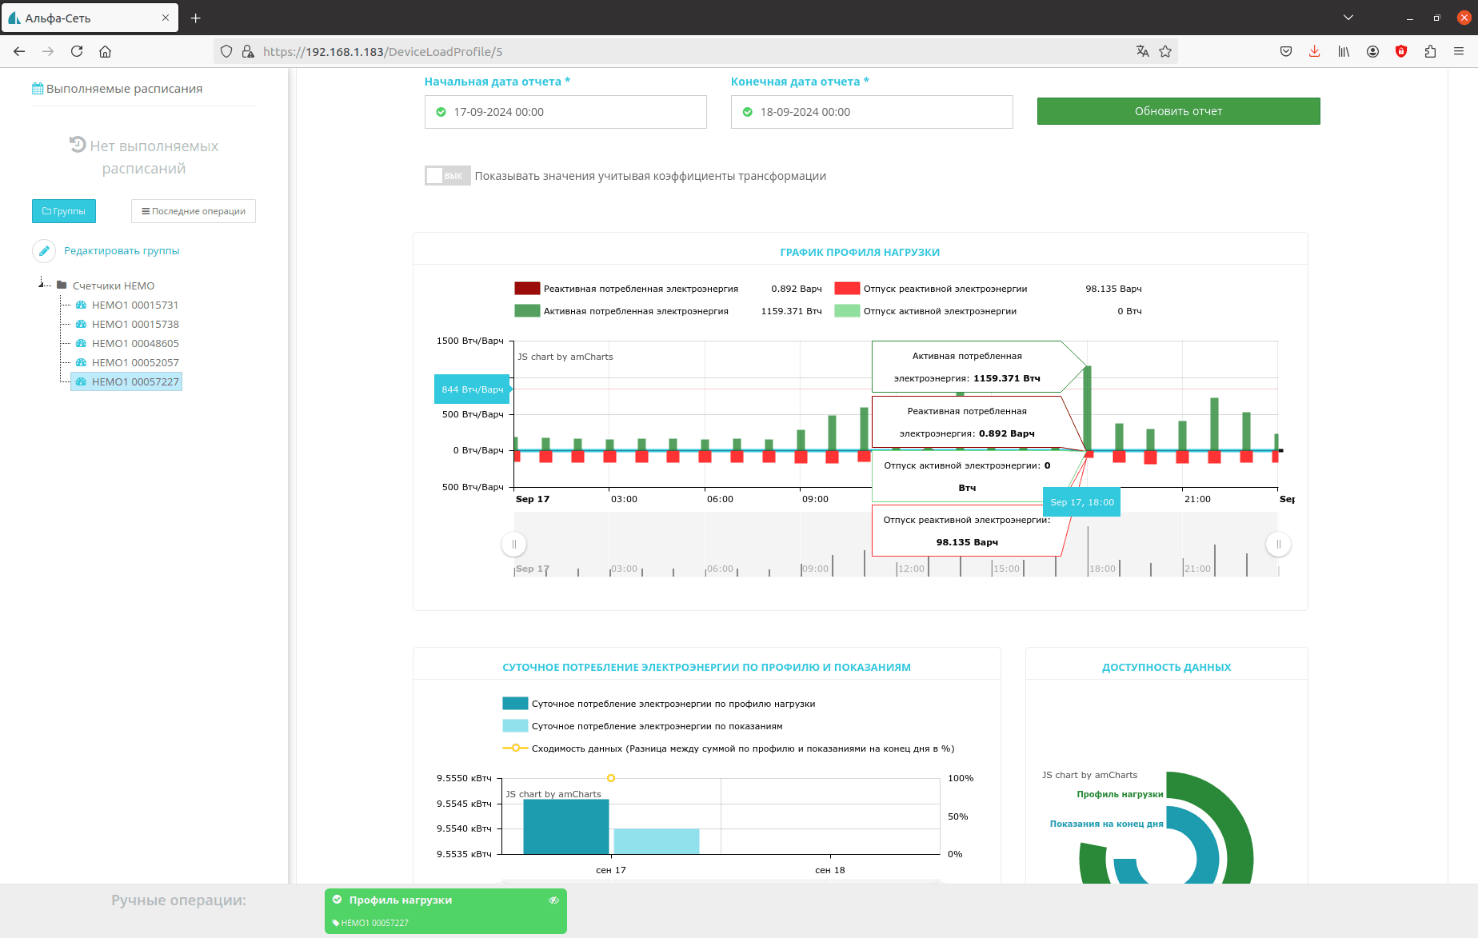Click the start date report field

click(x=565, y=112)
